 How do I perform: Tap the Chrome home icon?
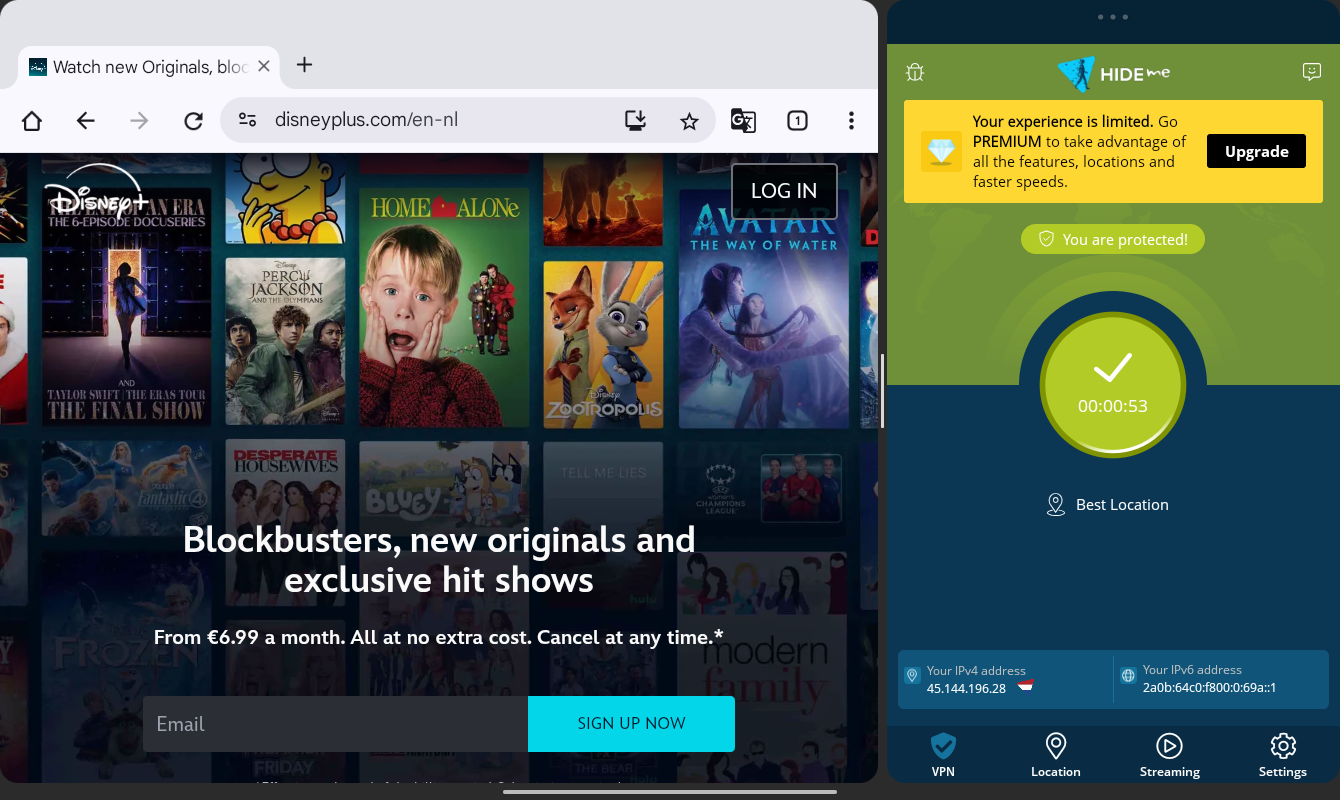[x=32, y=121]
